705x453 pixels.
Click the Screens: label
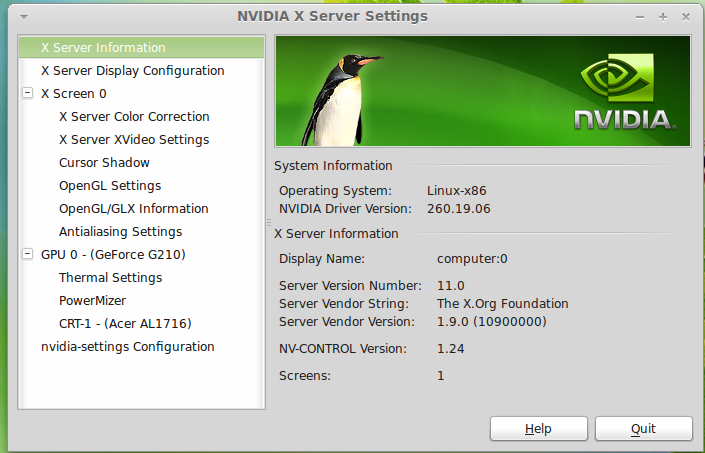point(305,376)
